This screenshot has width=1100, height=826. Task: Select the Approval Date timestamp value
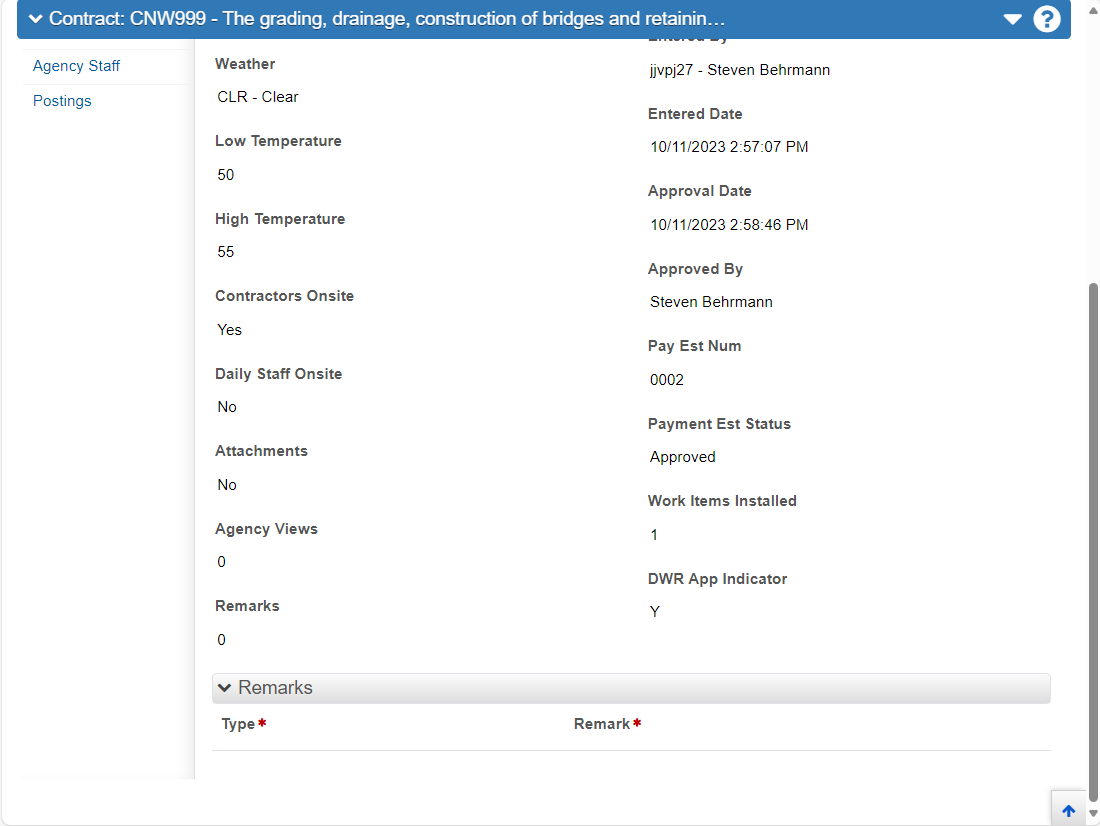click(729, 225)
